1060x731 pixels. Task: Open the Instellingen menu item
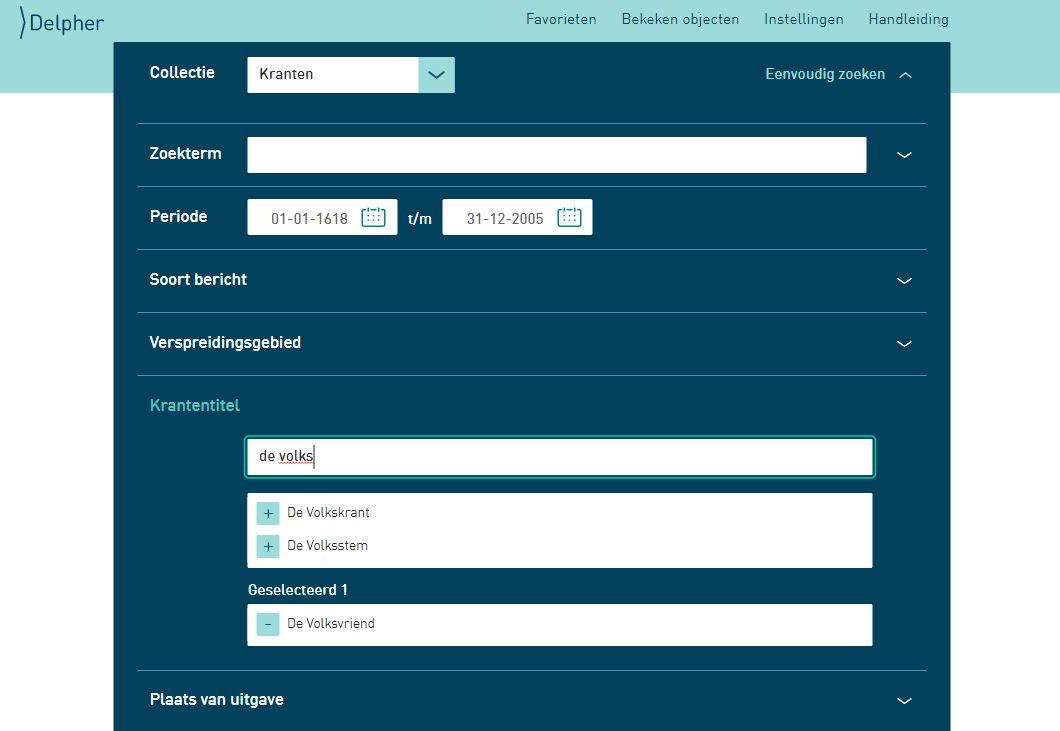pos(804,19)
